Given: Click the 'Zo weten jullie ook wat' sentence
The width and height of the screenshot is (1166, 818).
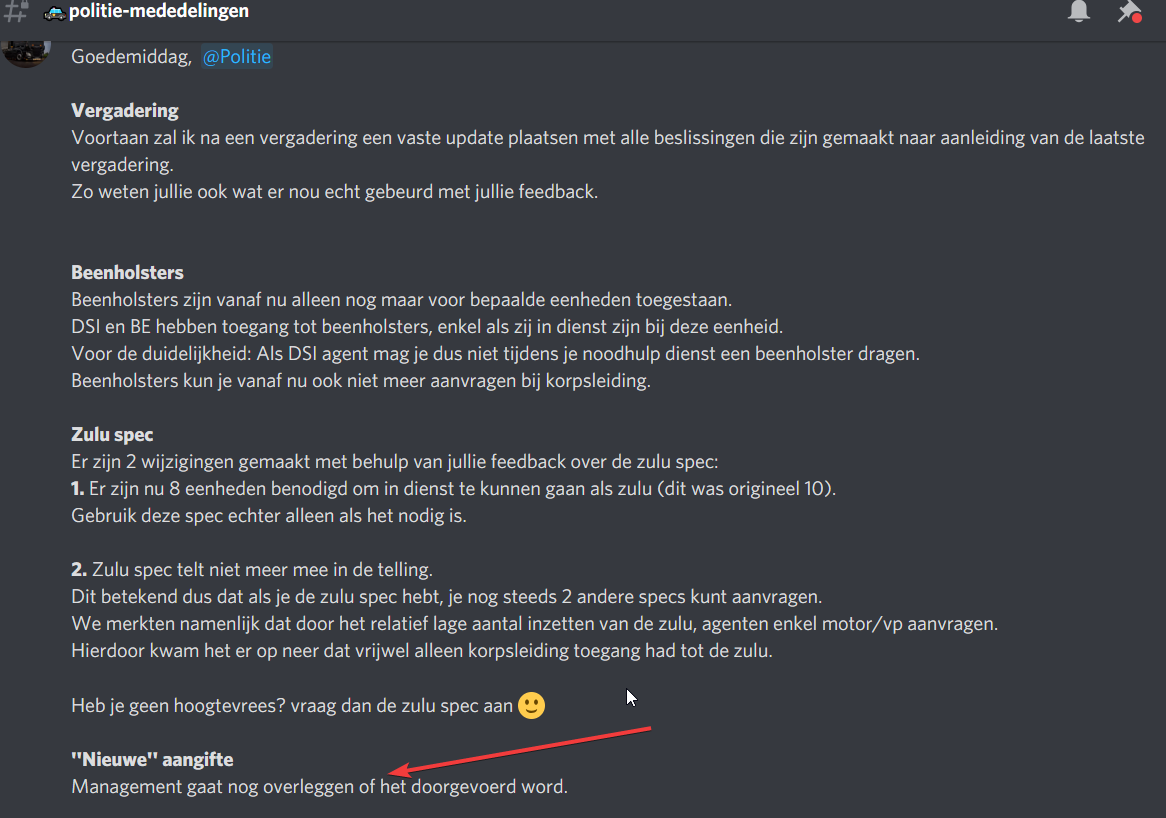Looking at the screenshot, I should click(x=335, y=192).
